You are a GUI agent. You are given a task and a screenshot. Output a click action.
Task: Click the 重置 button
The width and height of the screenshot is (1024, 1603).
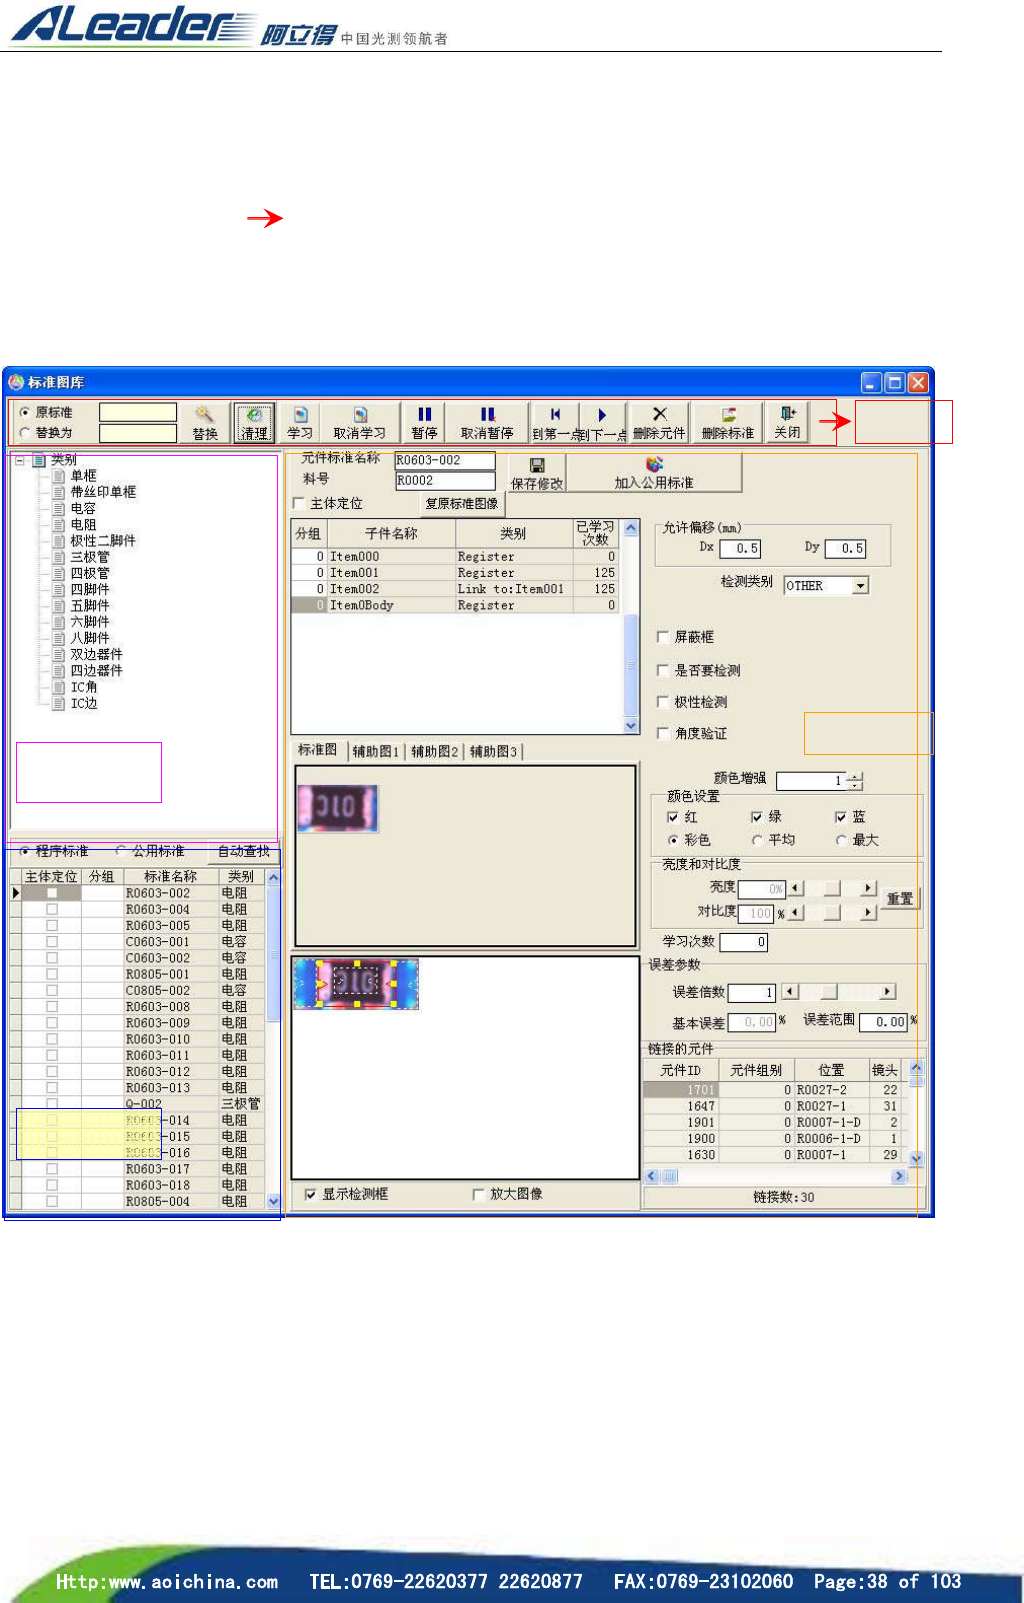click(x=899, y=898)
